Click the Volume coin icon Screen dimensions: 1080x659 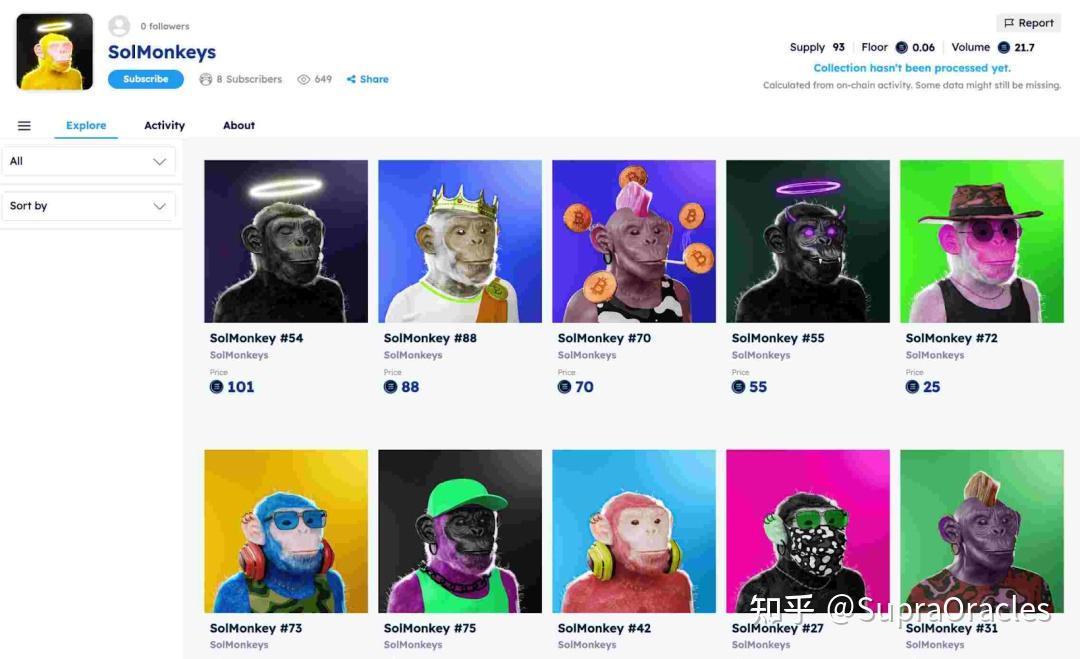(1004, 48)
